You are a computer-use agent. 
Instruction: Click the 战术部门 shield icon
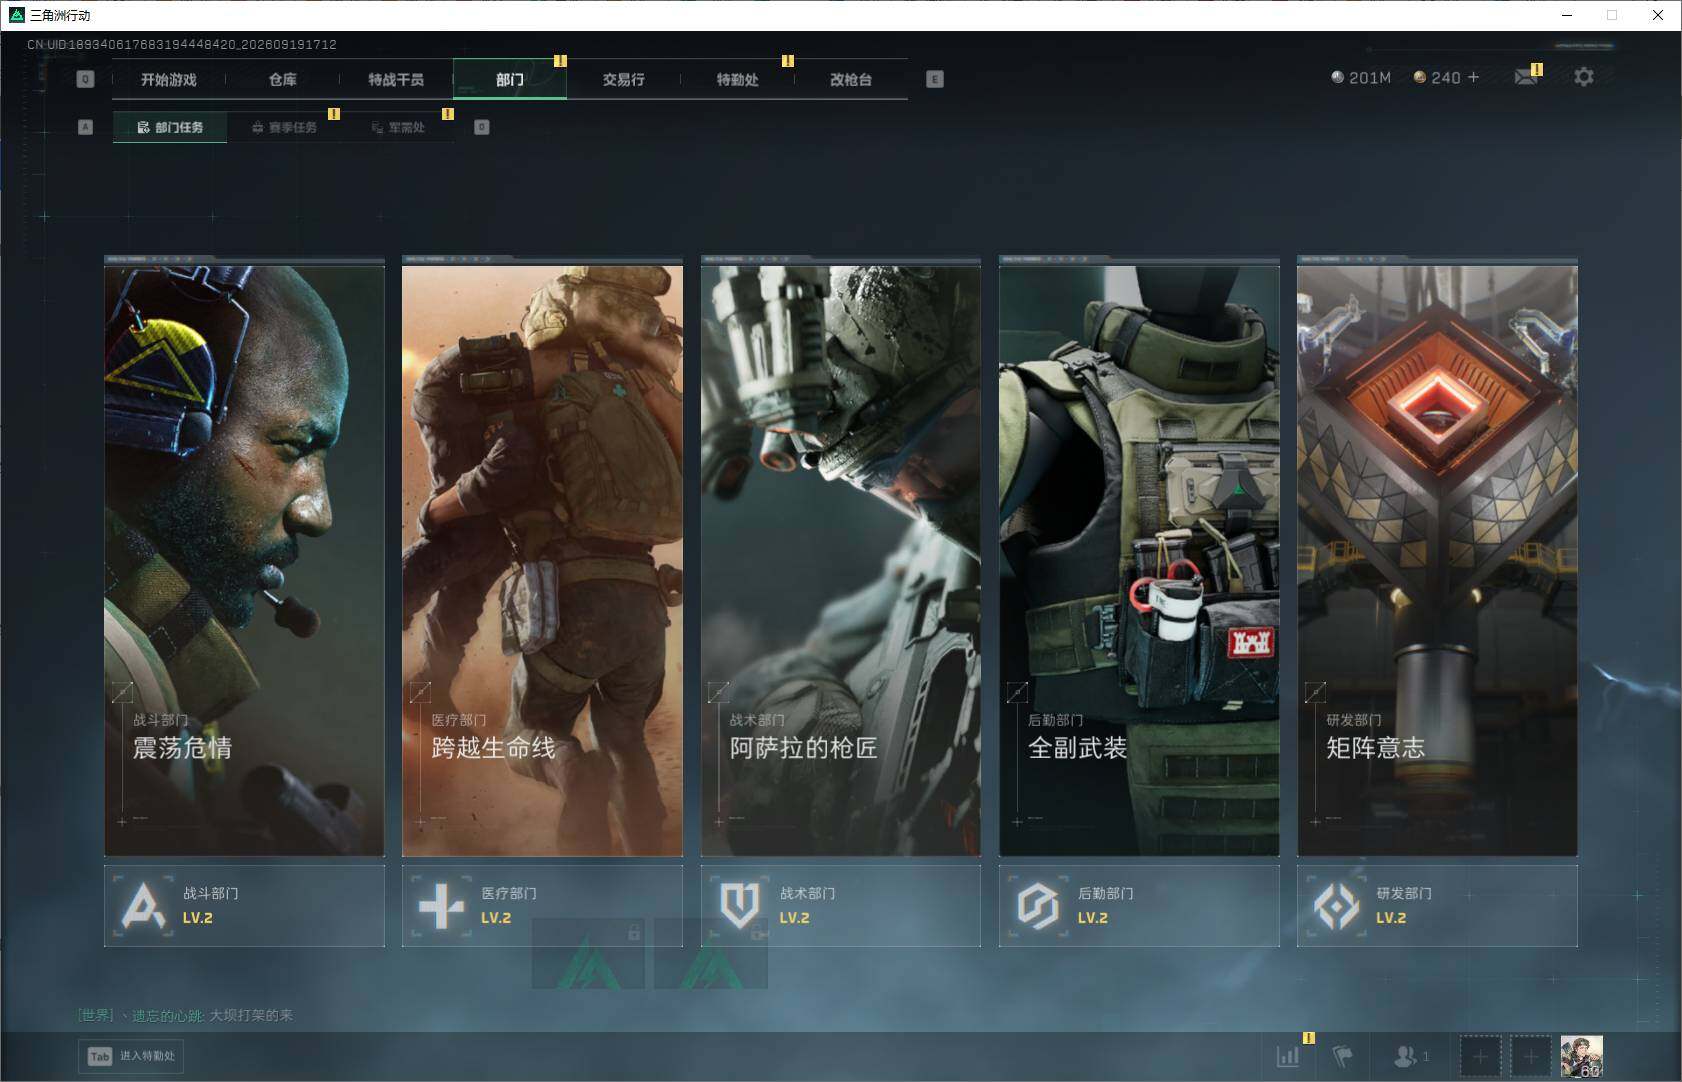coord(740,906)
